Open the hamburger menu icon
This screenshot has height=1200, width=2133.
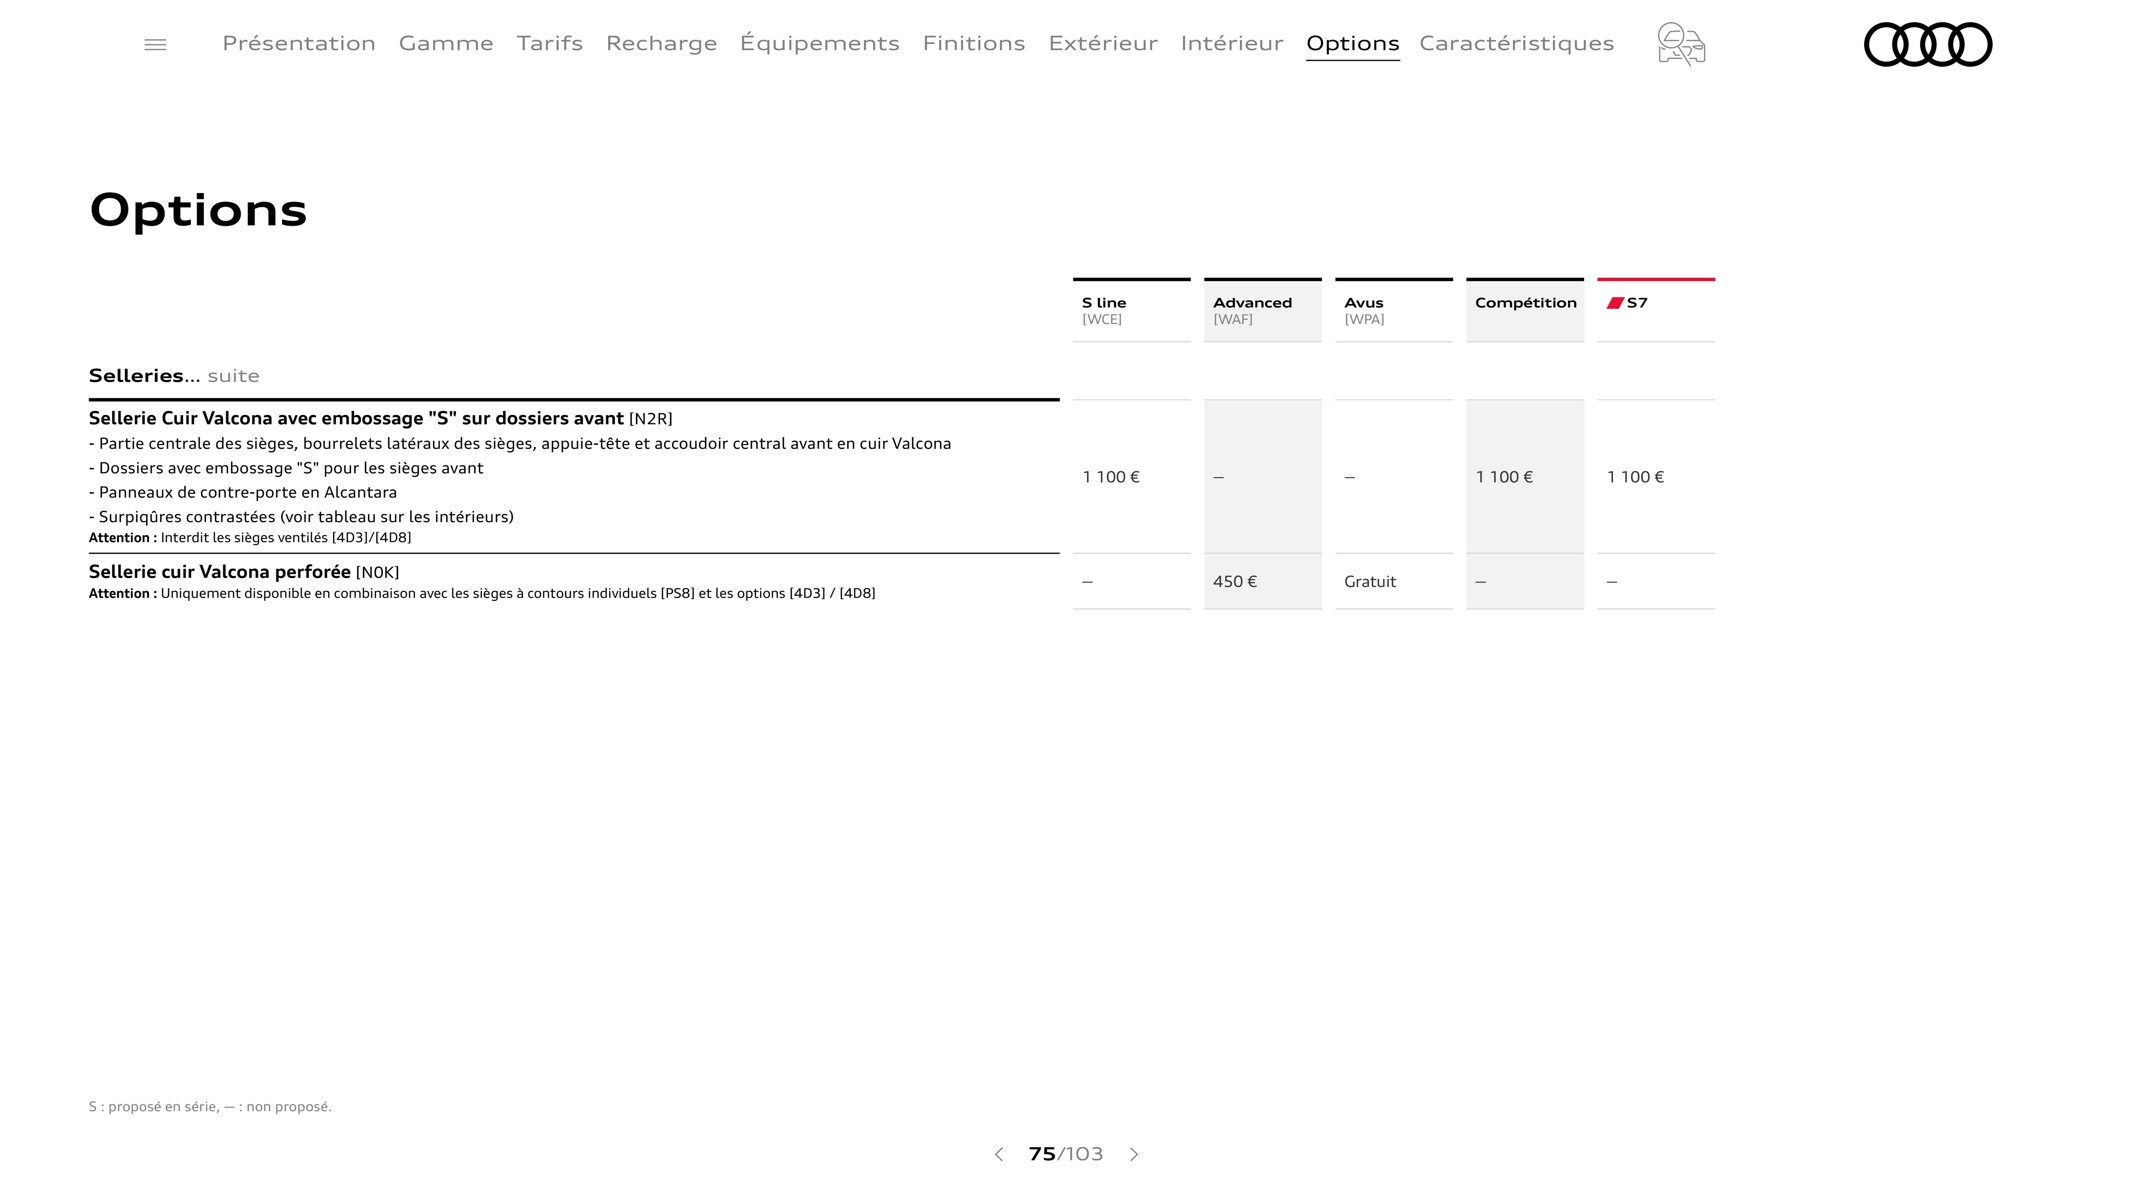[x=155, y=44]
